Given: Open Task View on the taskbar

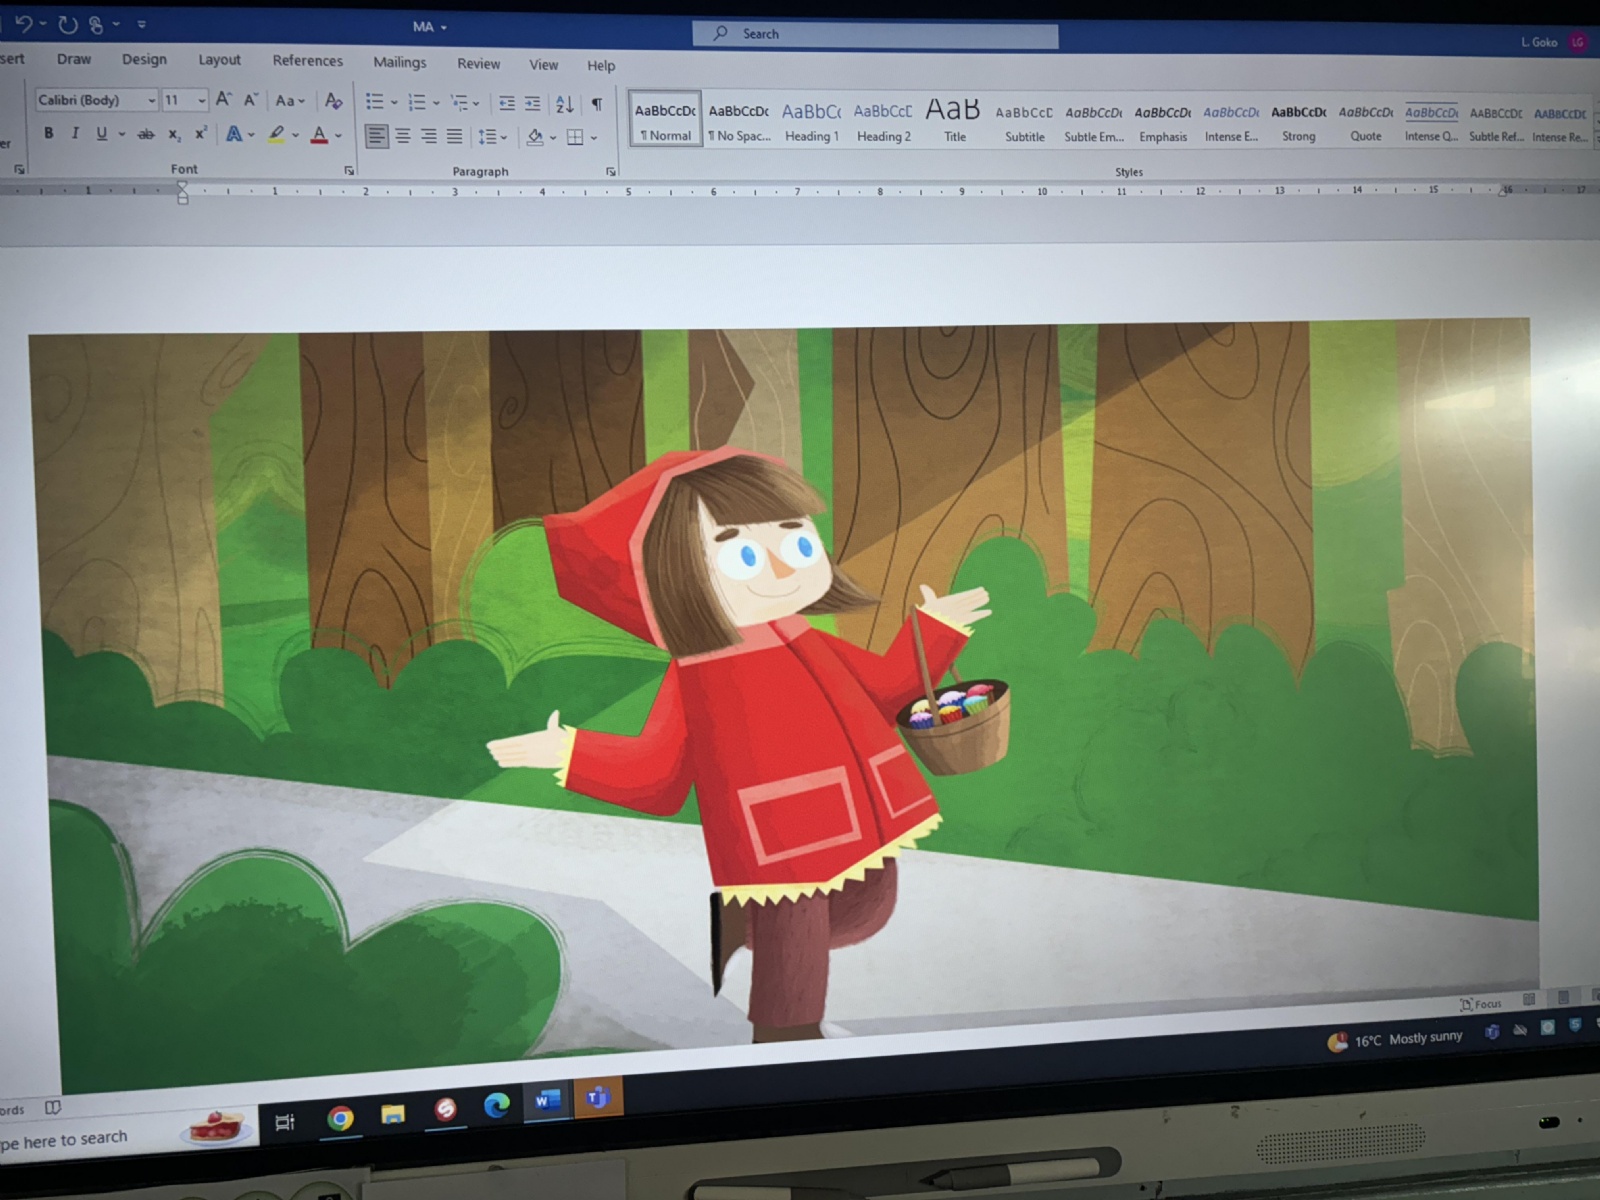Looking at the screenshot, I should pyautogui.click(x=285, y=1122).
